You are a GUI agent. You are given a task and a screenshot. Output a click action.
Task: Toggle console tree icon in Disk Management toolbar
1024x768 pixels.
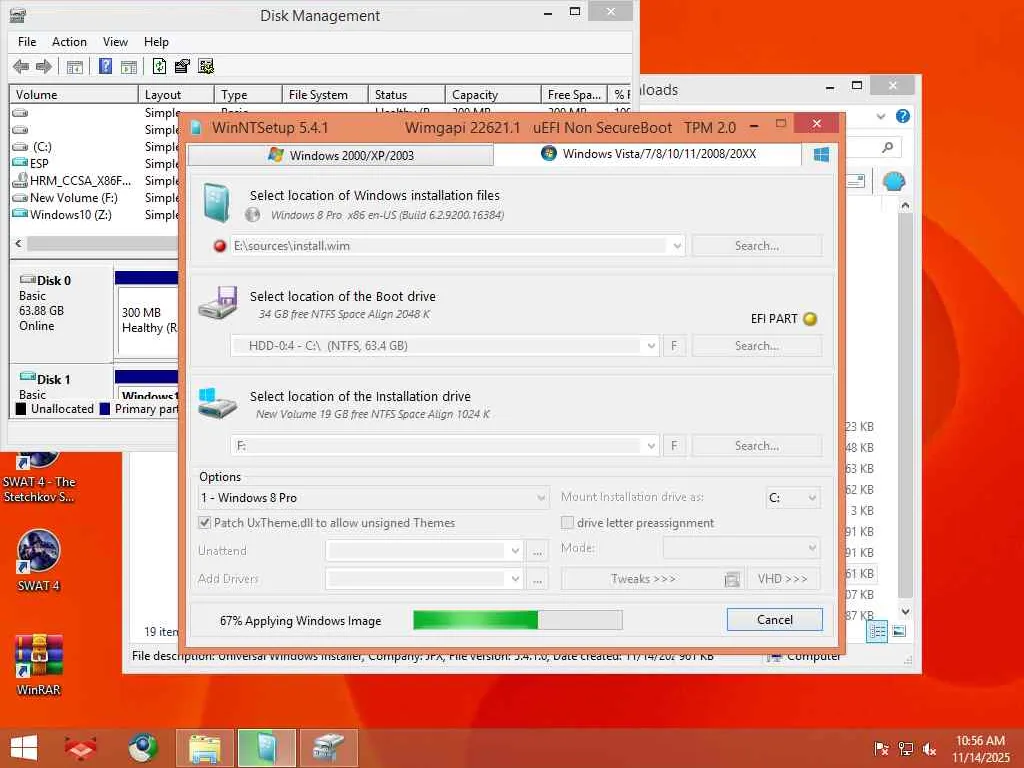tap(75, 67)
